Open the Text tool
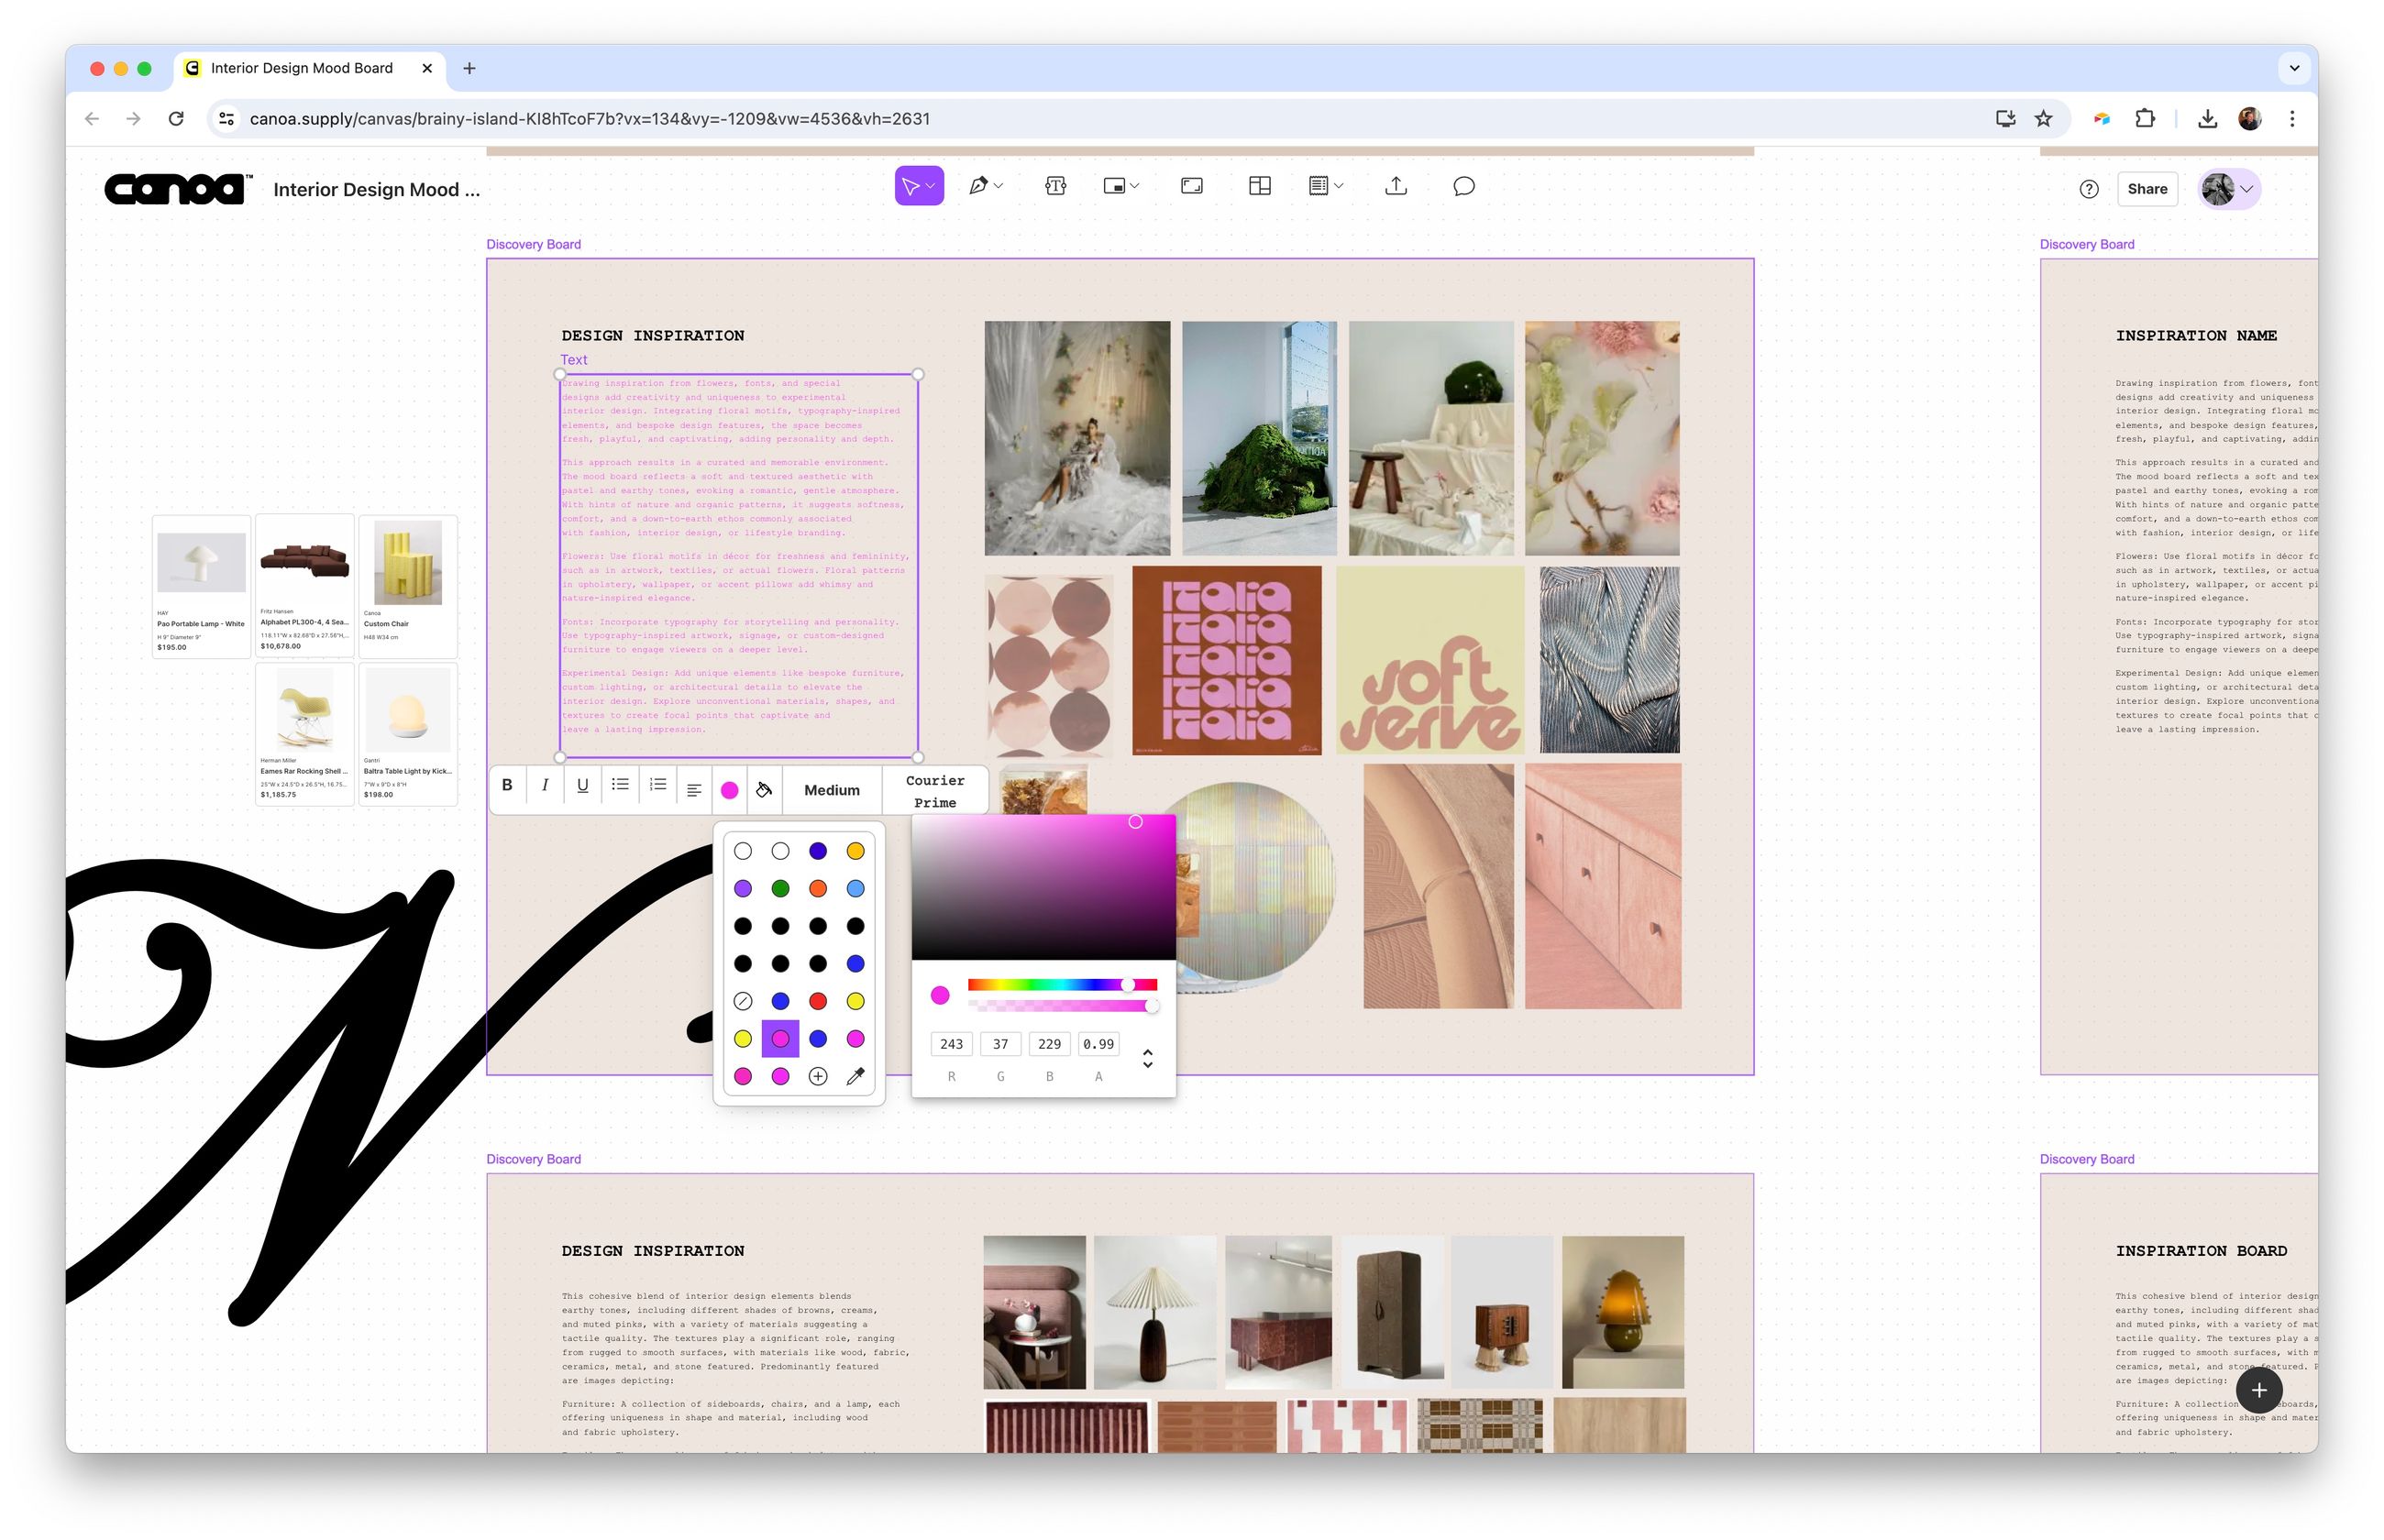The width and height of the screenshot is (2384, 1540). 1055,186
